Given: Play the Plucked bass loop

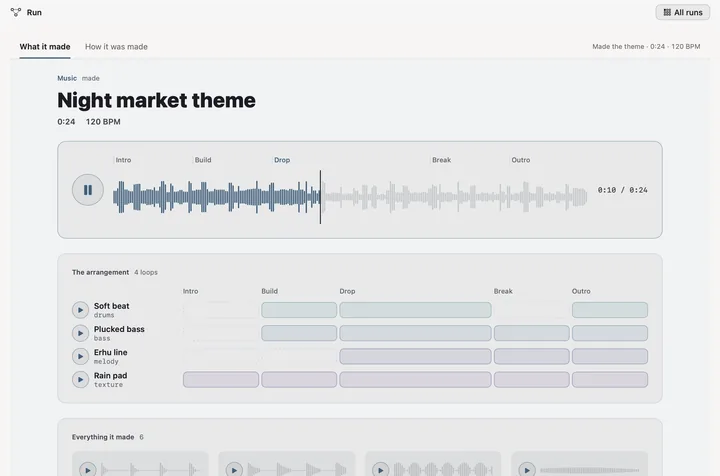Looking at the screenshot, I should point(80,333).
